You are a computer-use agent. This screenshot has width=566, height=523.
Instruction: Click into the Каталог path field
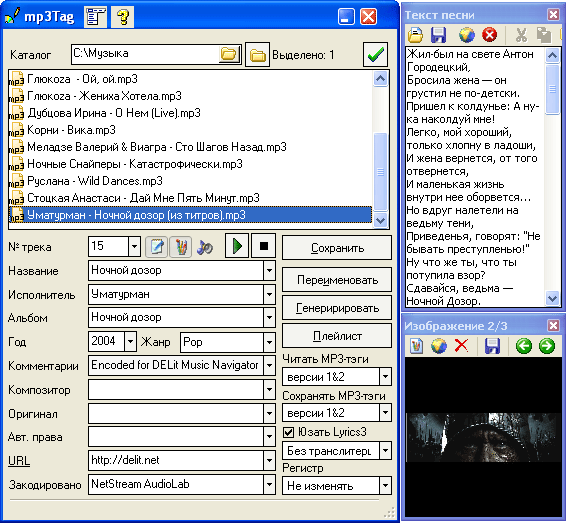pyautogui.click(x=145, y=54)
